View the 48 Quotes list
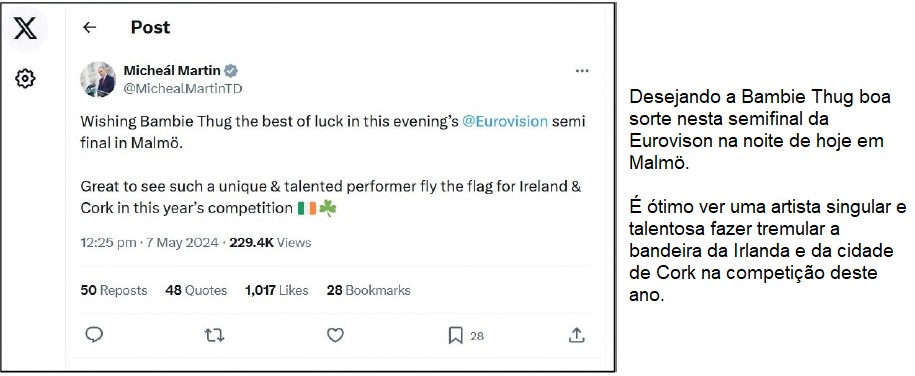The image size is (915, 376). (196, 290)
